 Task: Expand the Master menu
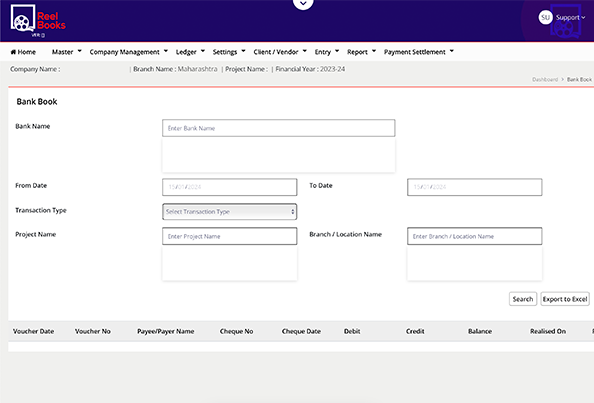click(67, 52)
